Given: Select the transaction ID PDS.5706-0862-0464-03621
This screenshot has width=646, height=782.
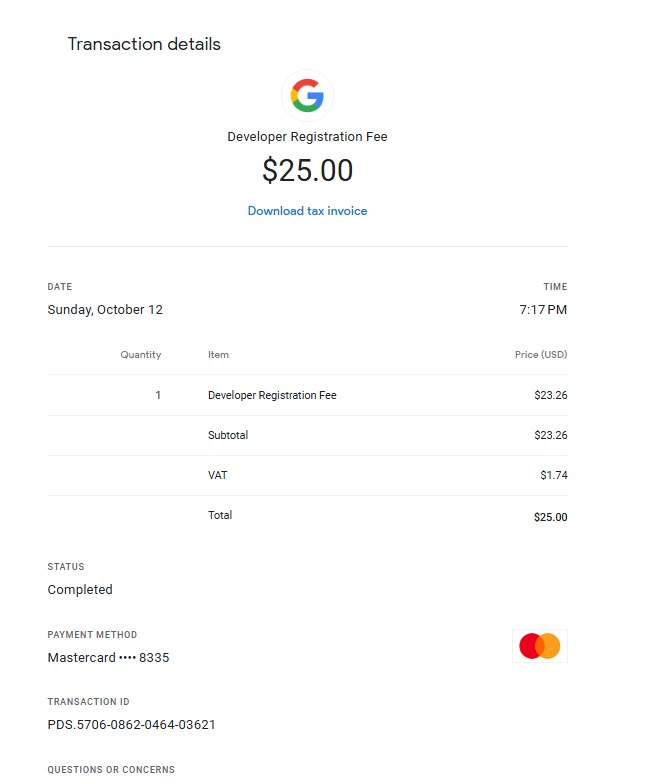Looking at the screenshot, I should click(x=131, y=724).
